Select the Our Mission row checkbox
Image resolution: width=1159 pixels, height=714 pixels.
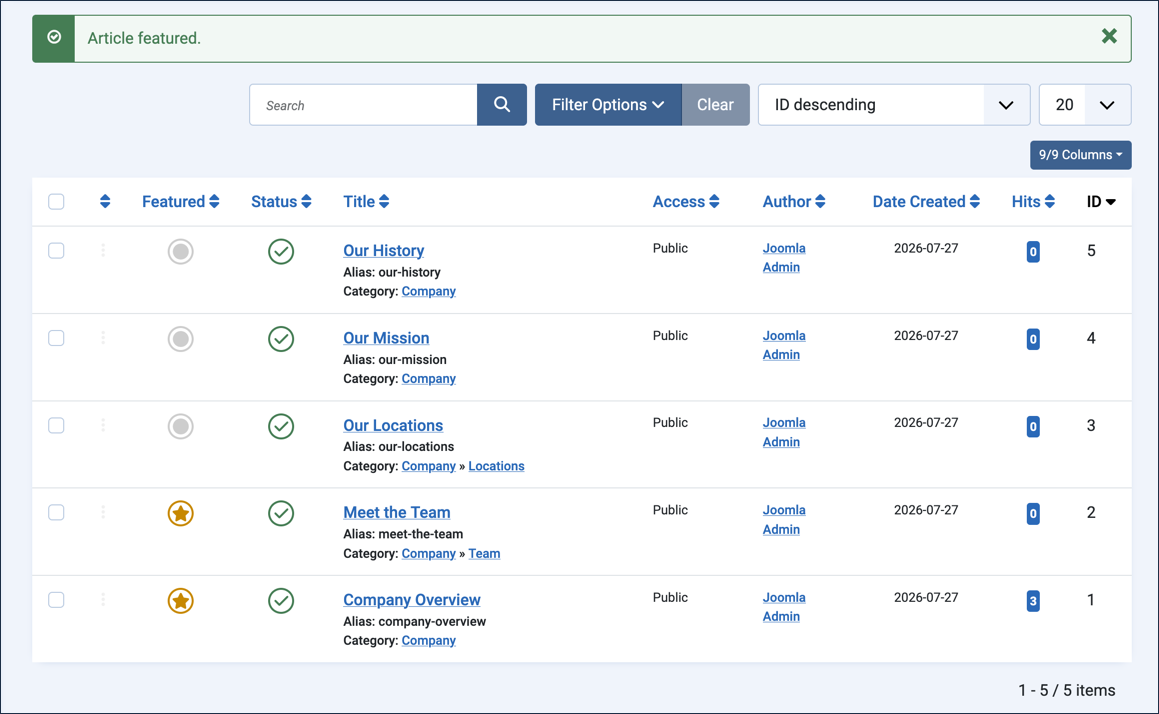click(56, 338)
